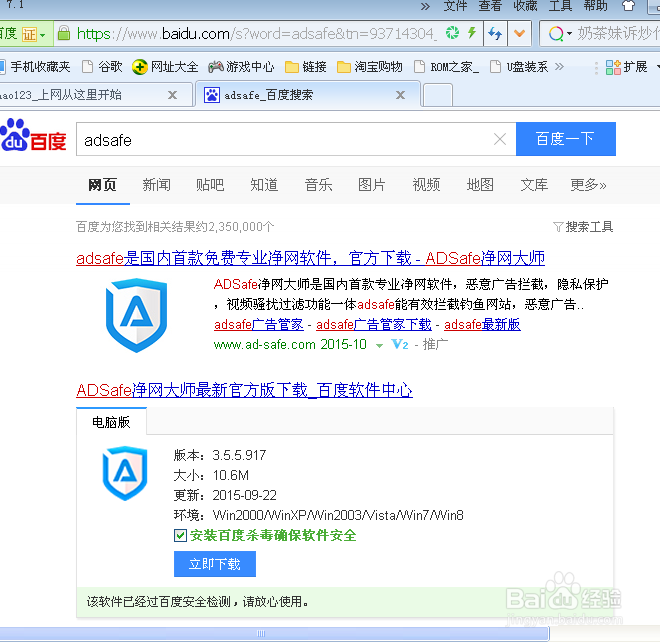
Task: Open the 文件 menu
Action: coord(455,6)
